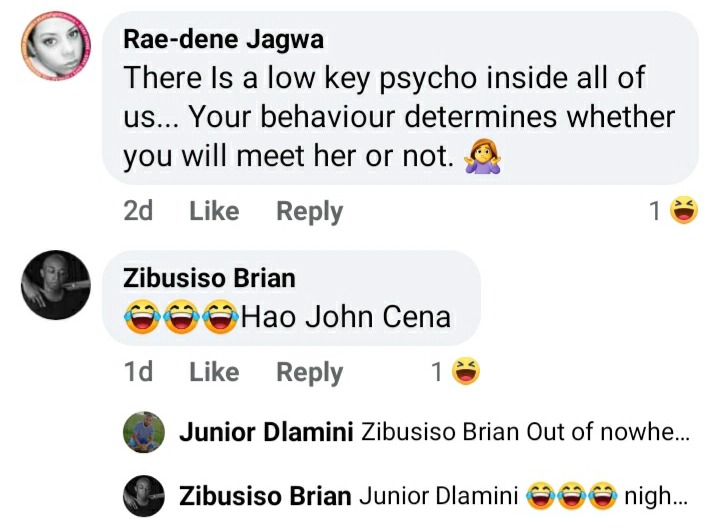720x529 pixels.
Task: Open Zibusiso Brian's small reply avatar
Action: pos(144,496)
